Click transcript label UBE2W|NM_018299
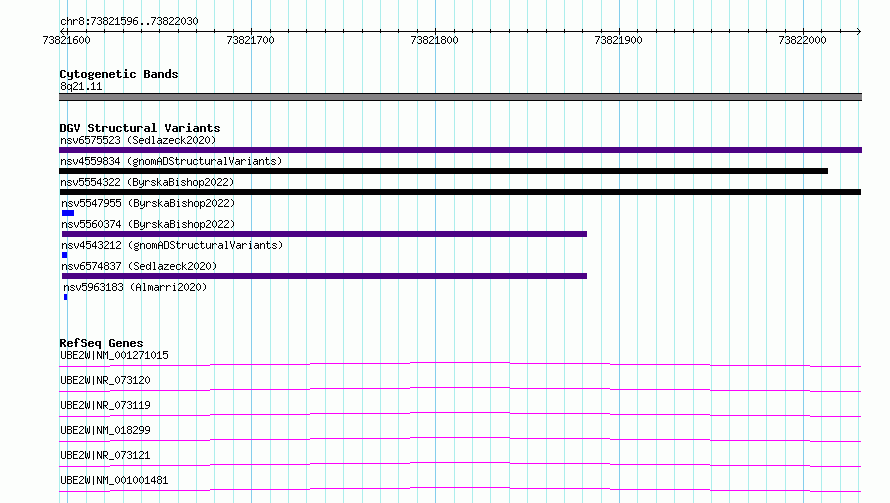The height and width of the screenshot is (503, 890). click(x=105, y=430)
